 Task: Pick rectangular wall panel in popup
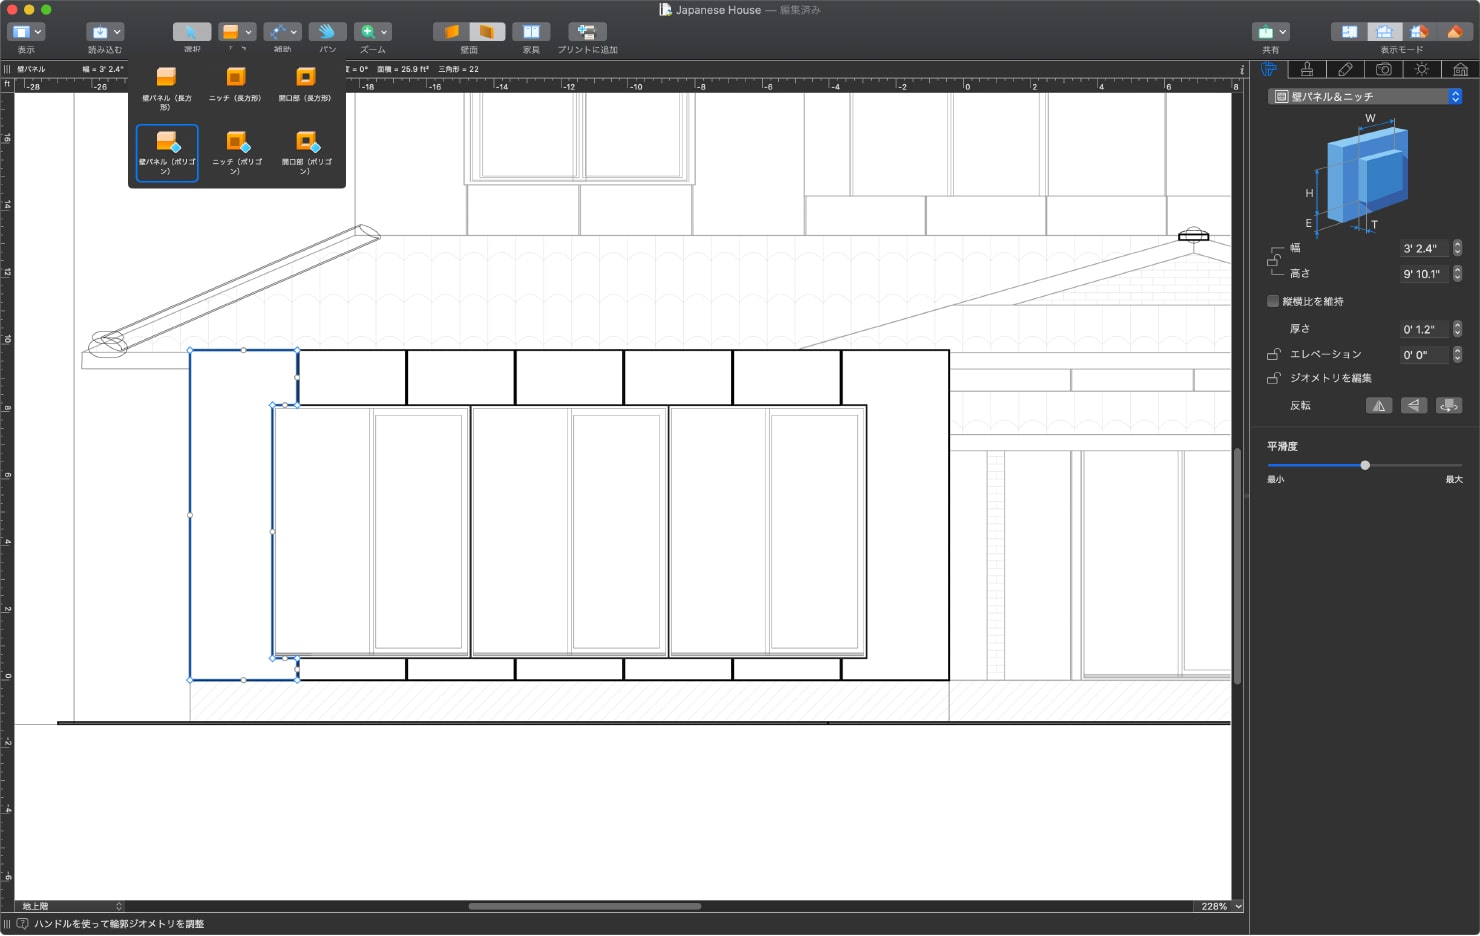167,88
